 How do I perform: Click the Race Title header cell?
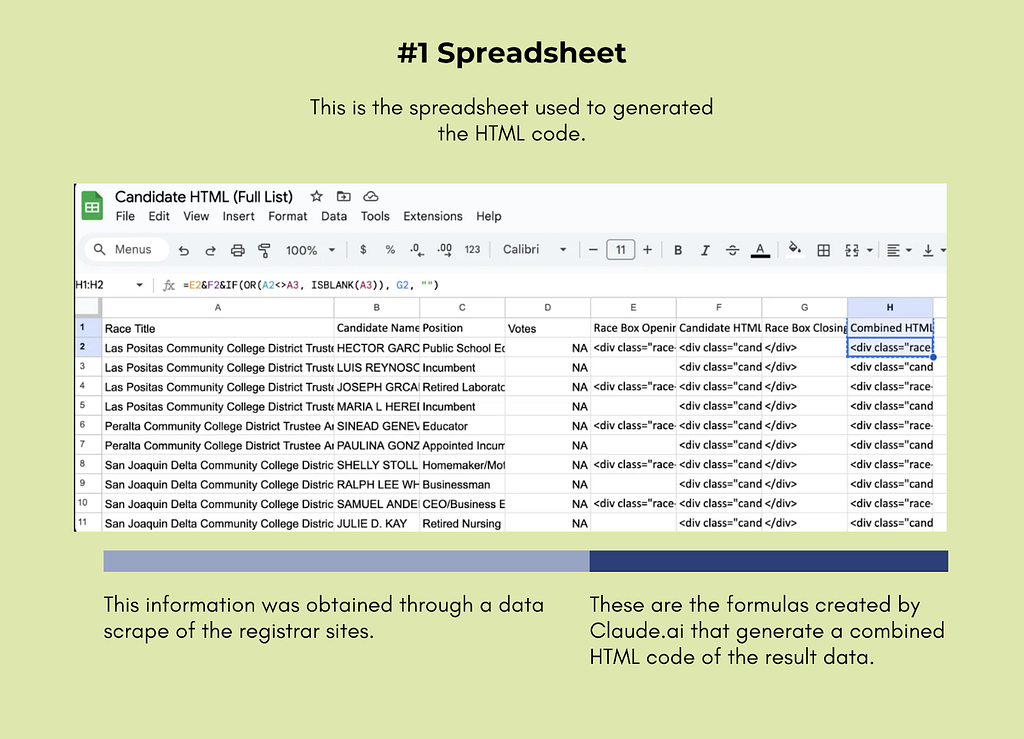[x=217, y=328]
